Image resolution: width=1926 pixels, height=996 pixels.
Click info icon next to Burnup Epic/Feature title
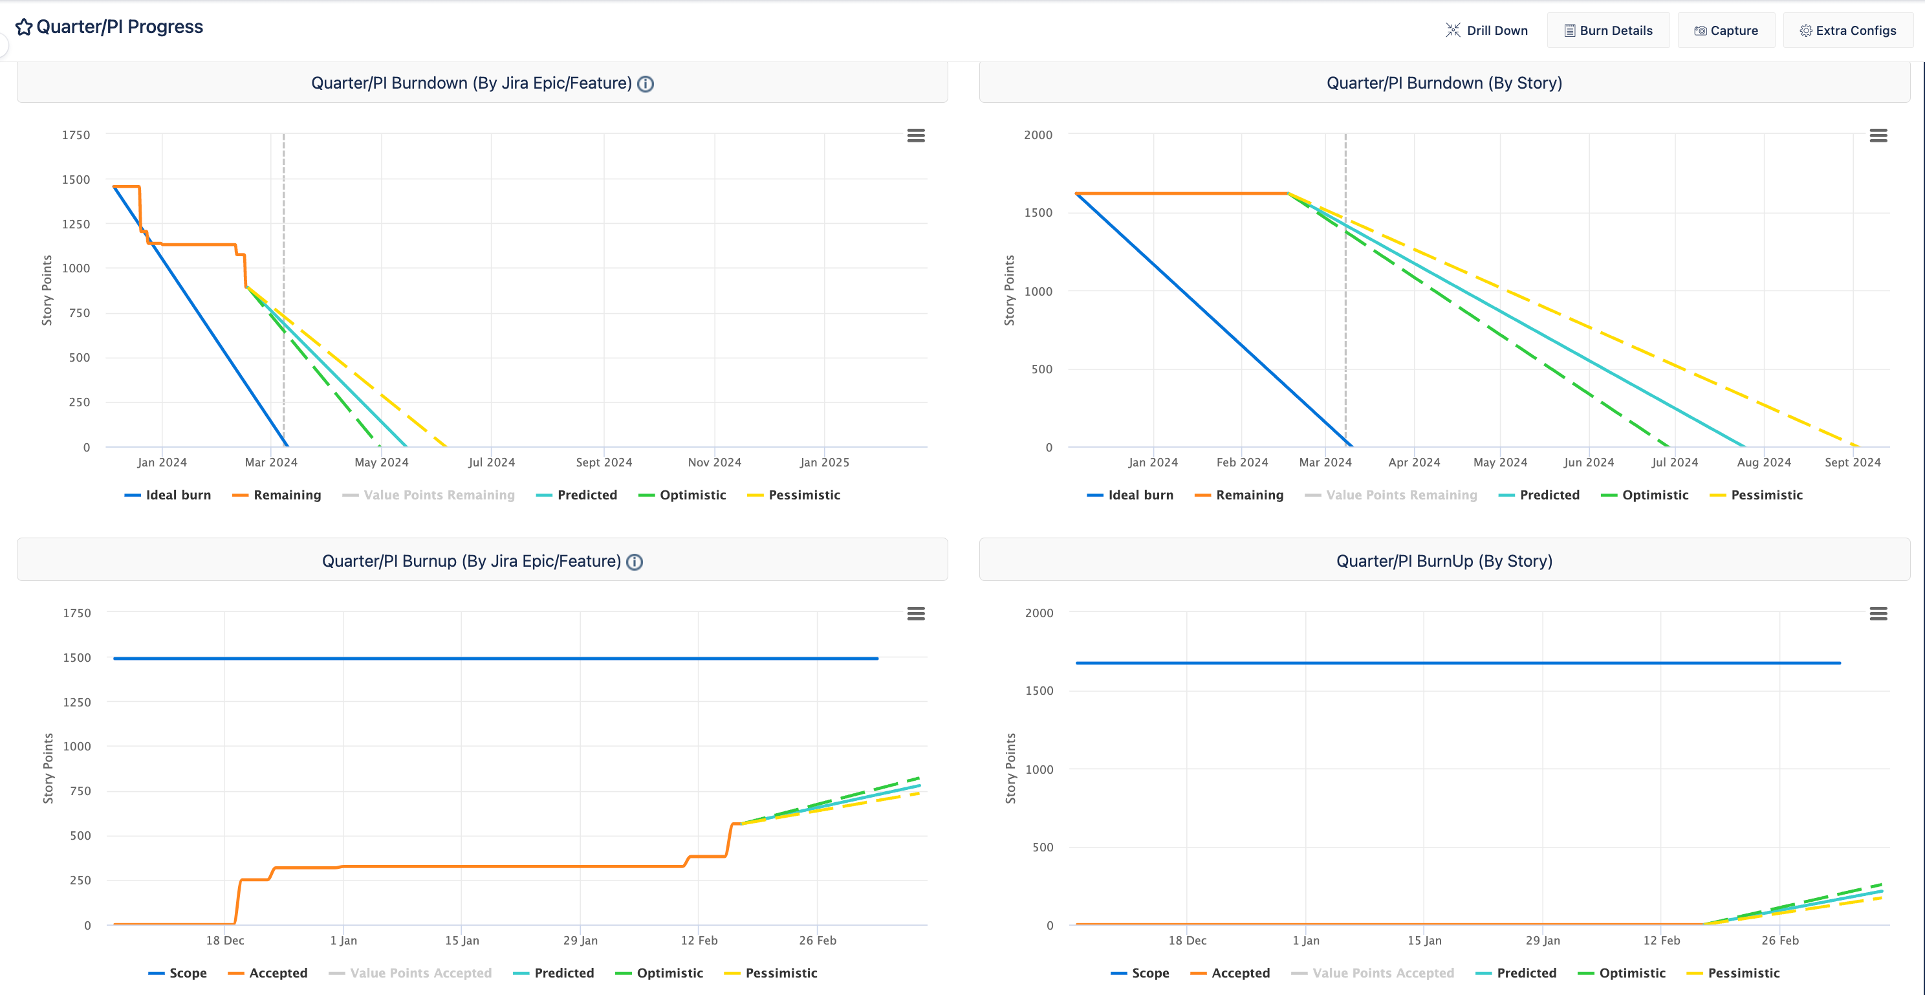[x=635, y=562]
